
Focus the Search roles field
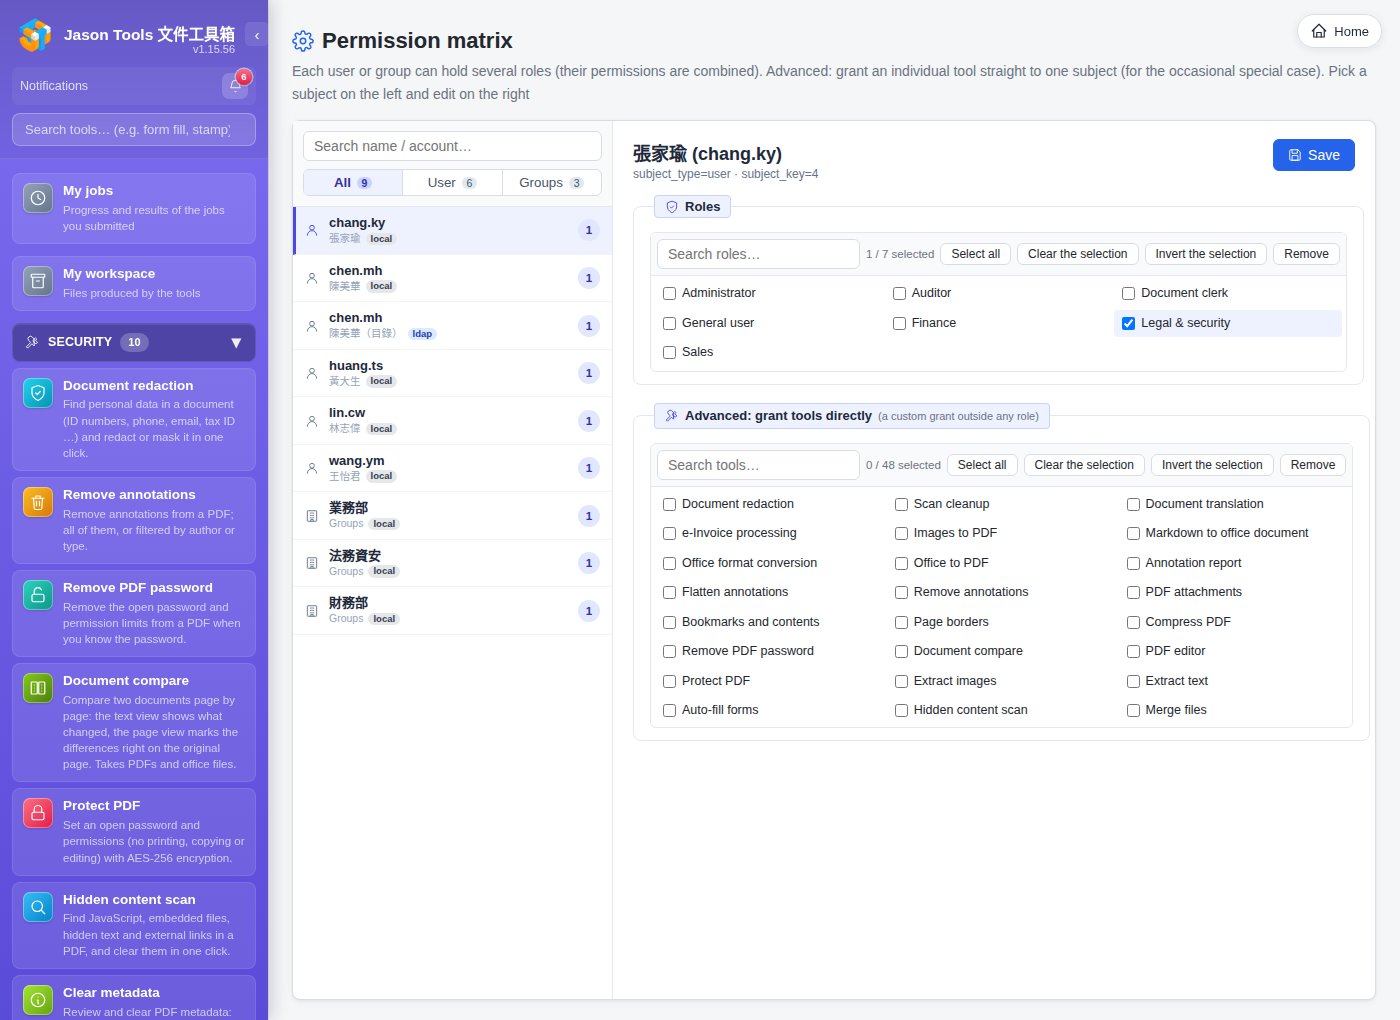pos(758,254)
